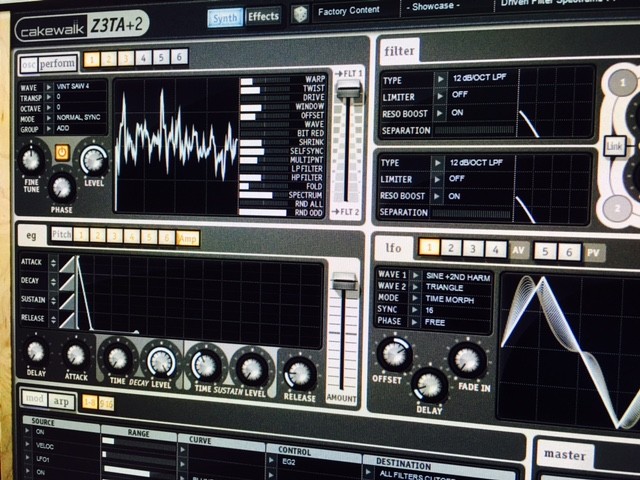Select oscillator 1 button

coord(92,60)
